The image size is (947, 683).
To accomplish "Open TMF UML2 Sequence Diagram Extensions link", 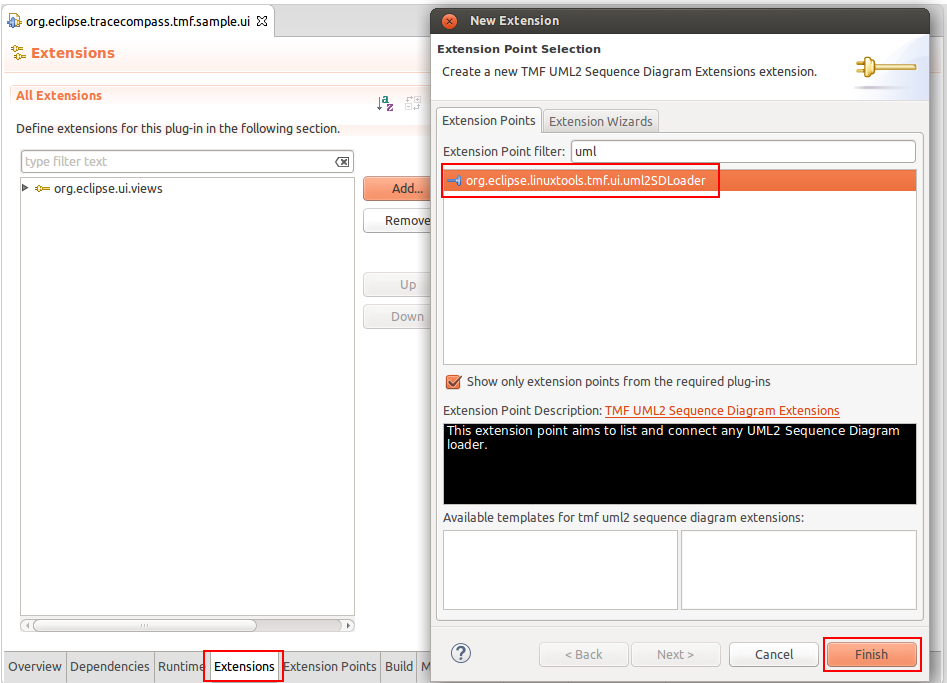I will [x=722, y=410].
